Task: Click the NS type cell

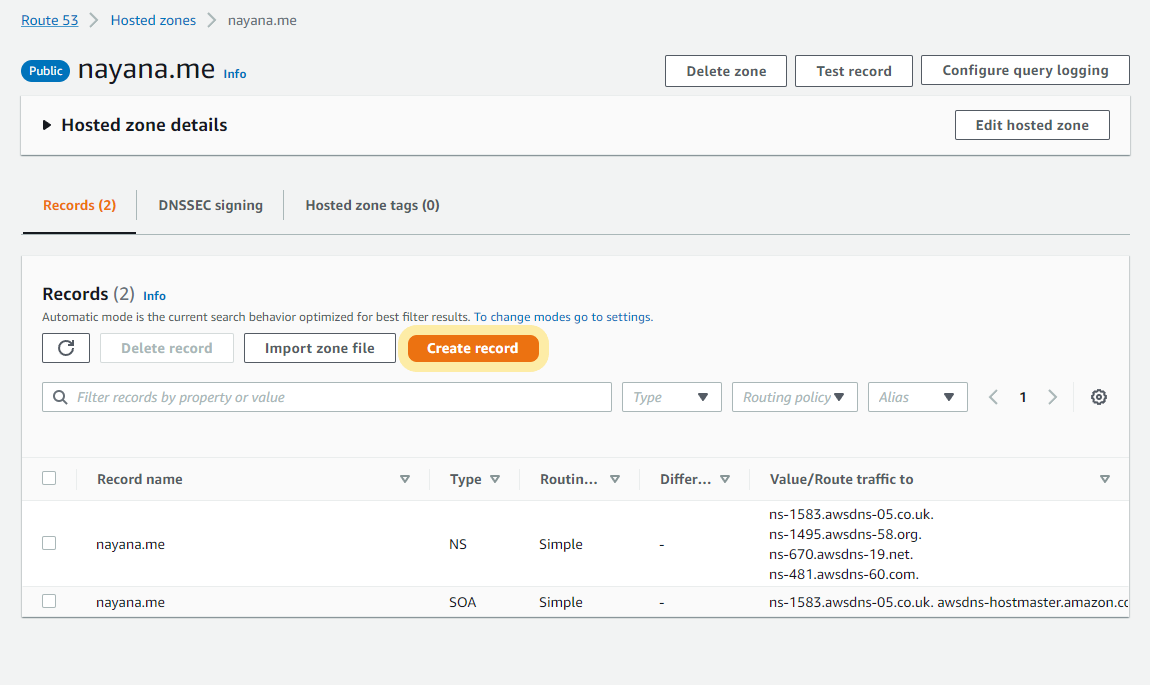Action: pyautogui.click(x=458, y=544)
